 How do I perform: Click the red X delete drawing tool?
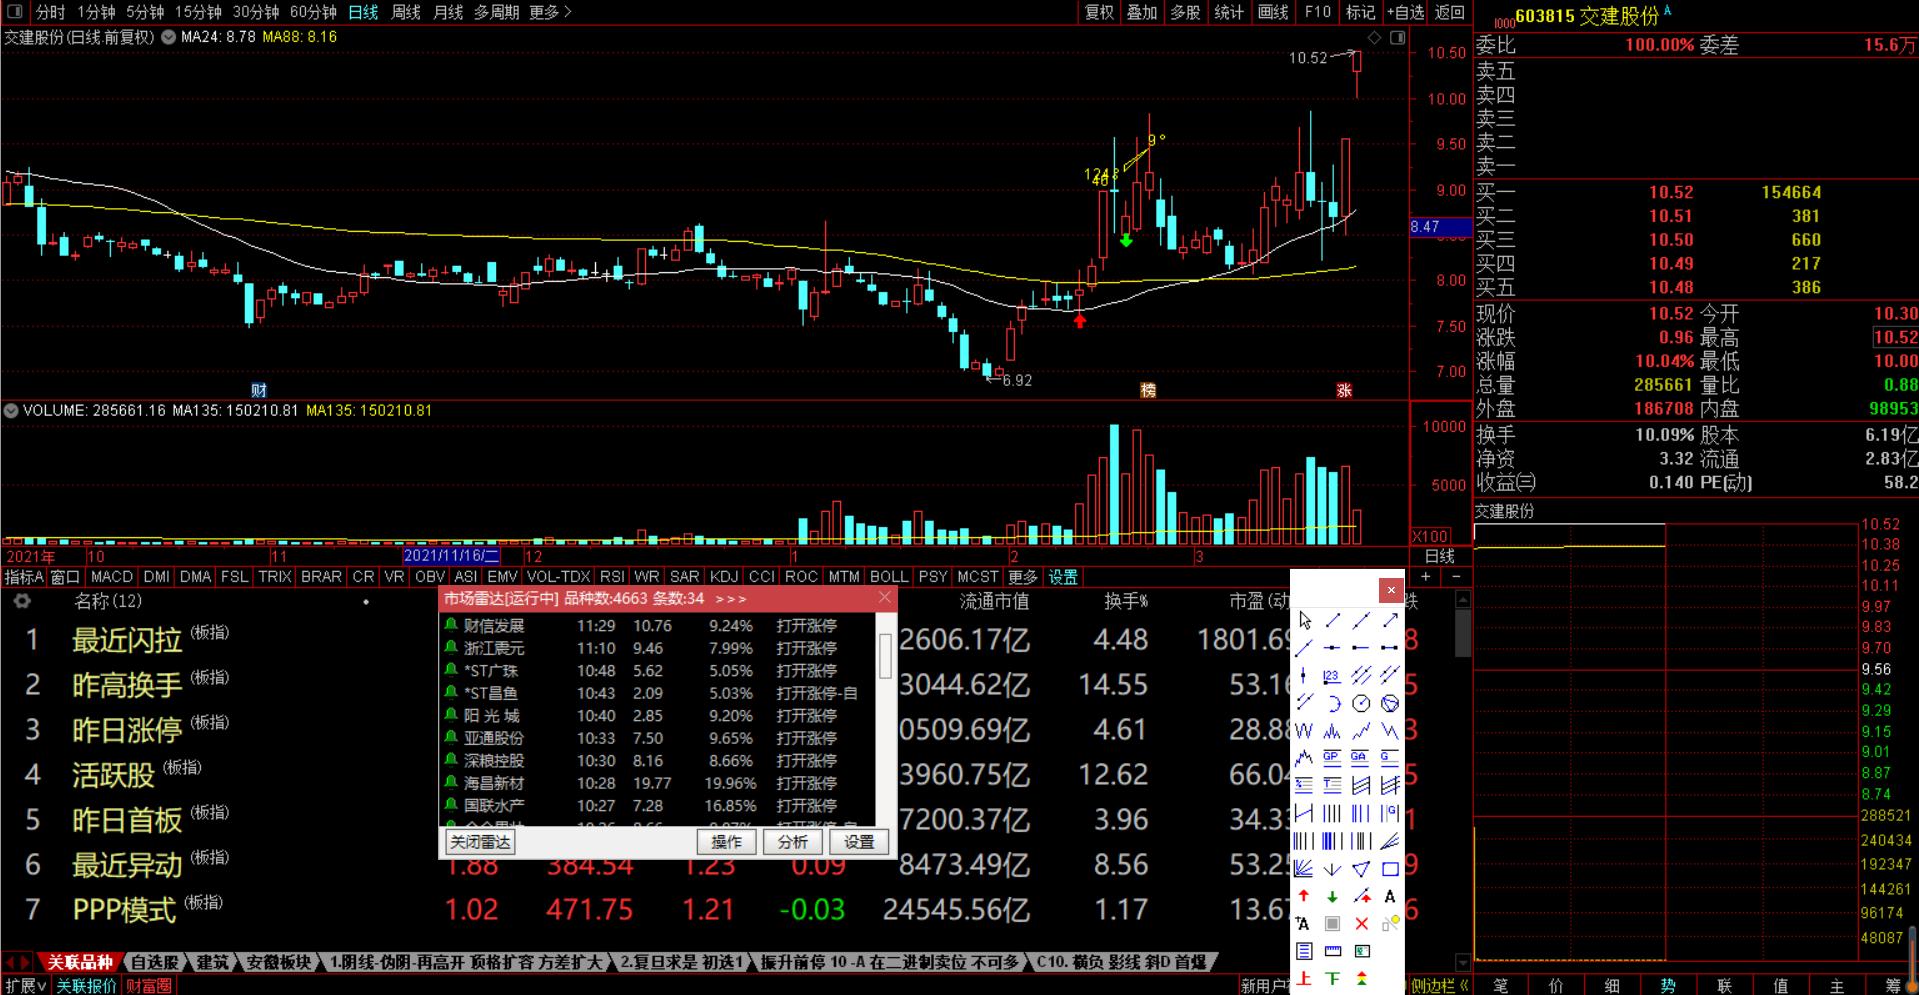tap(1361, 924)
